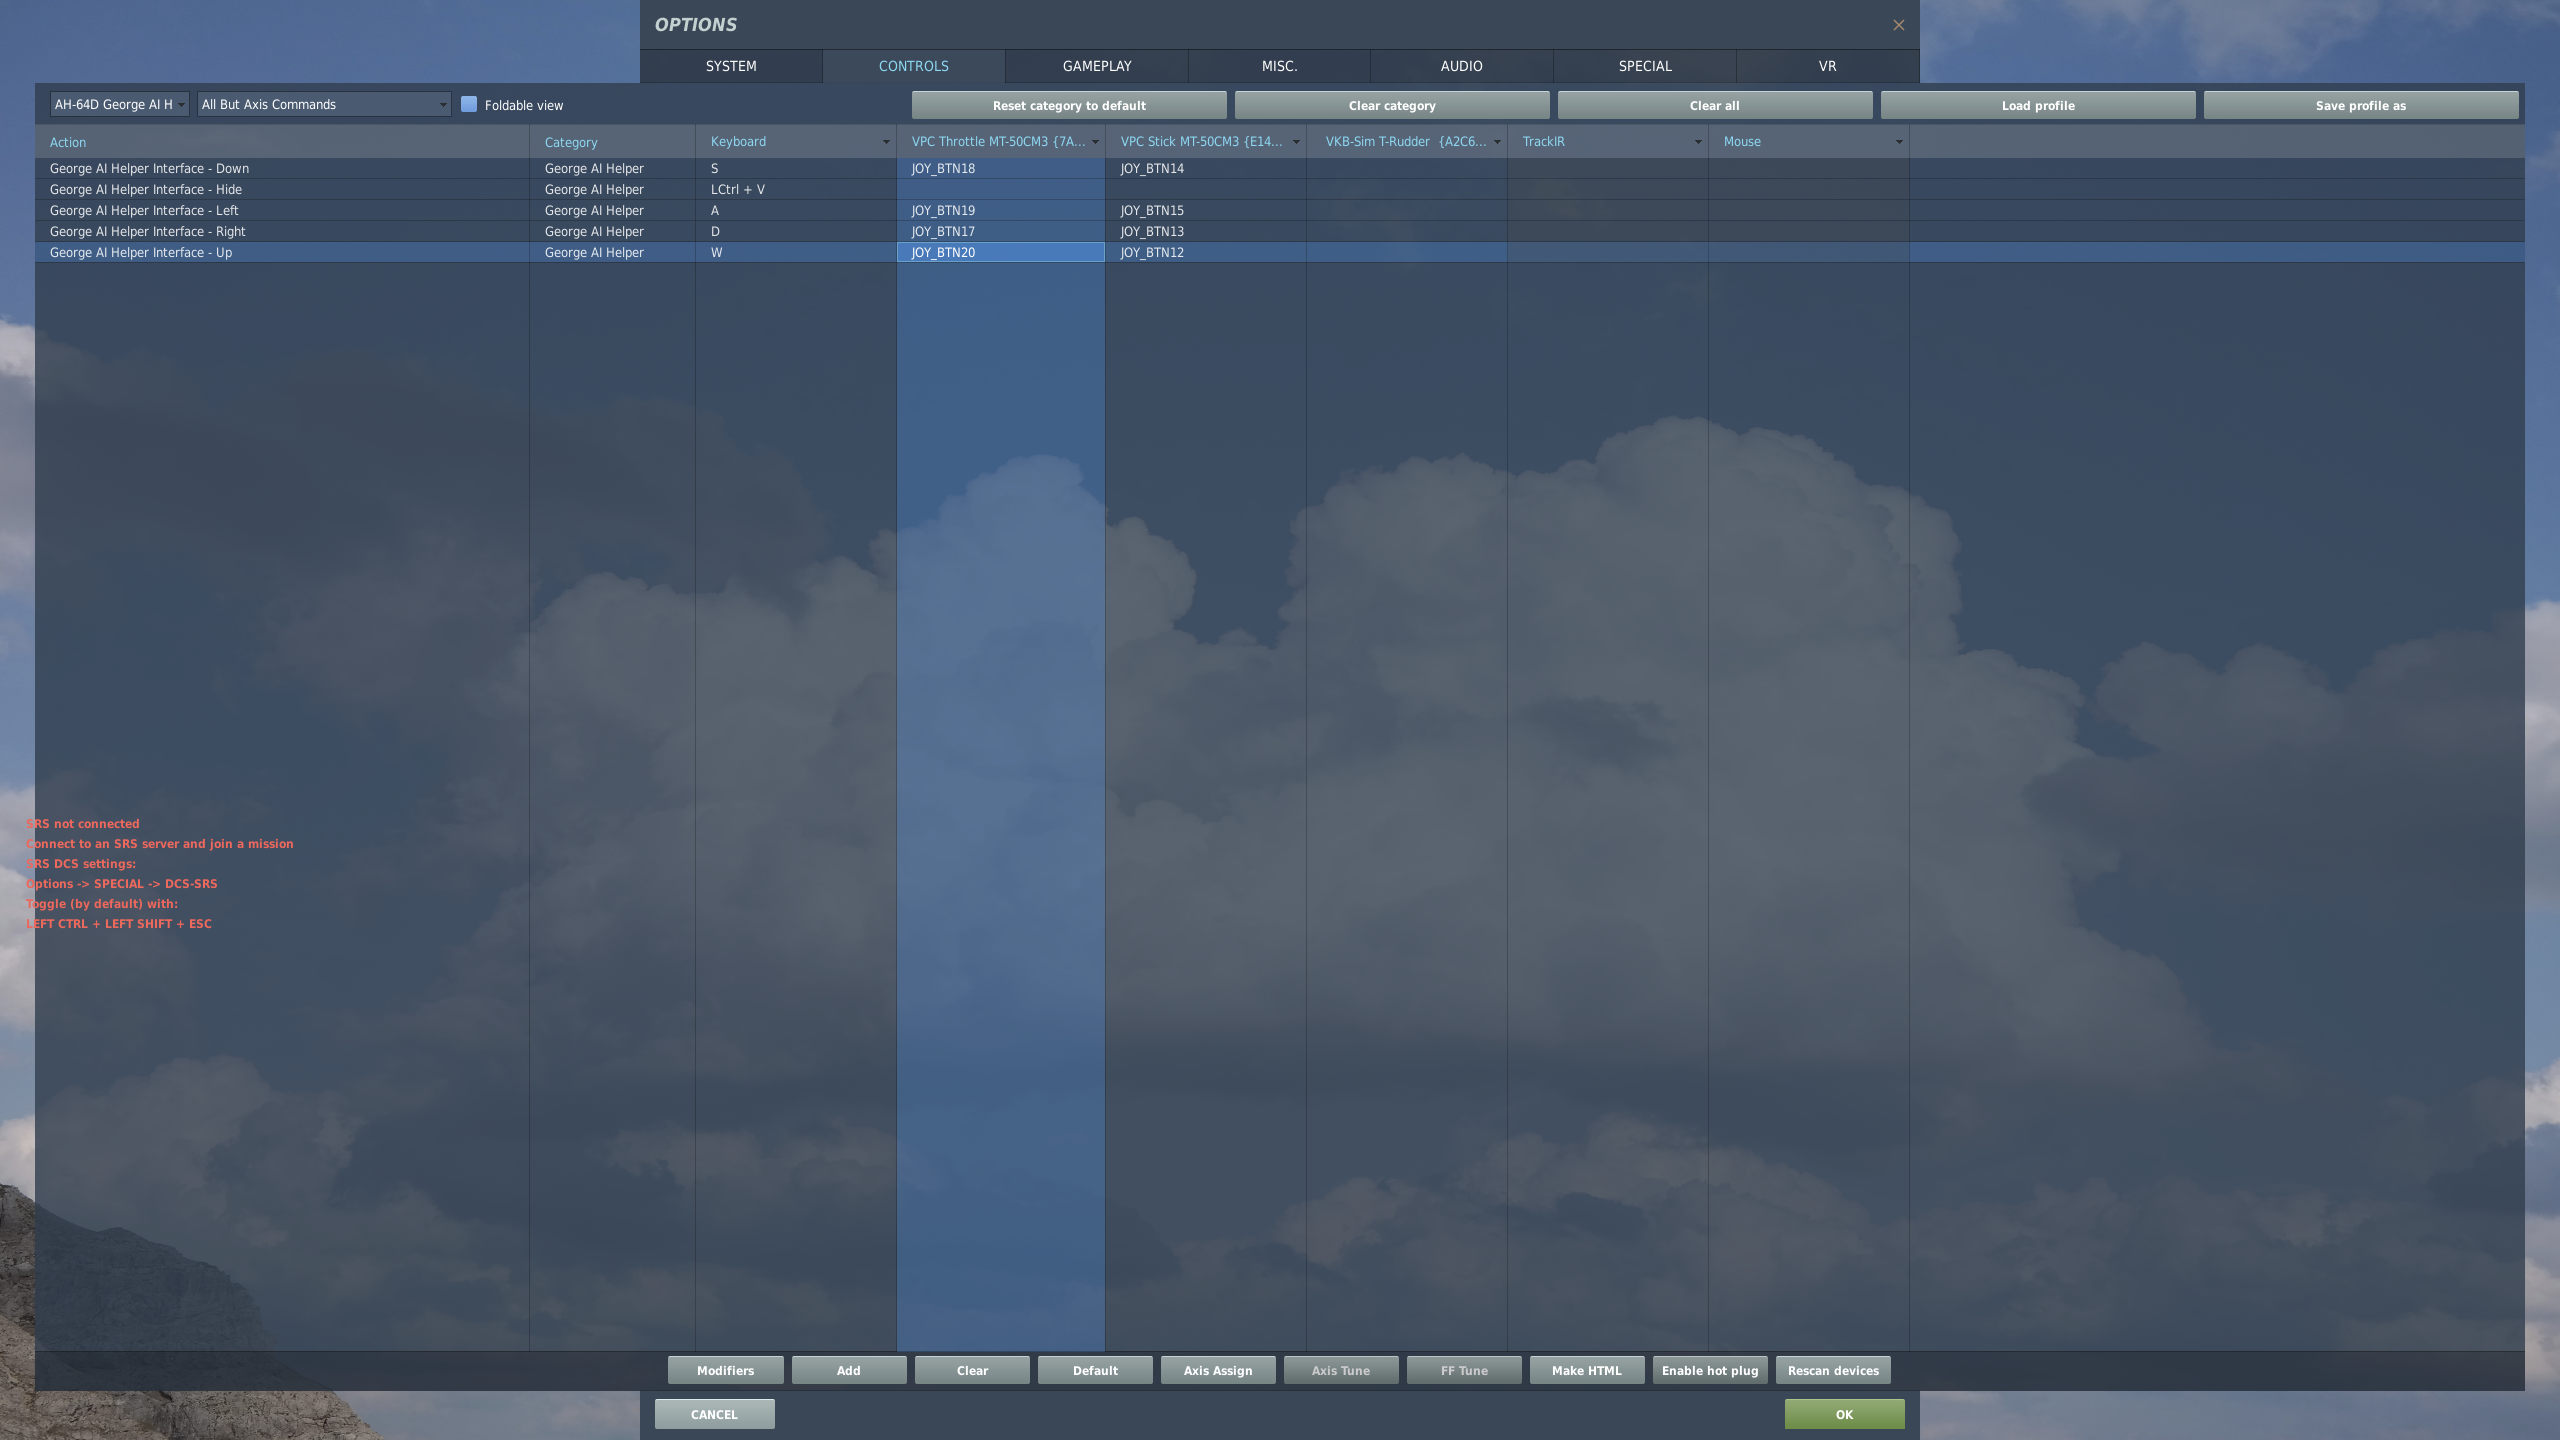Open the Mouse column dropdown arrow
Image resolution: width=2560 pixels, height=1440 pixels.
[x=1899, y=142]
